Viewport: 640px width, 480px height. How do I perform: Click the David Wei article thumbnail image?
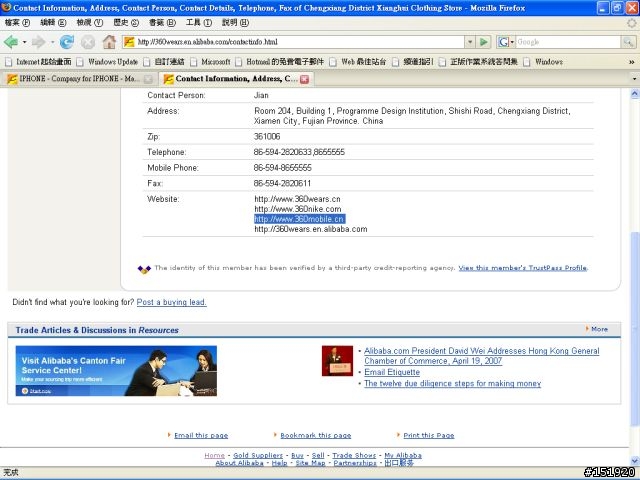click(x=337, y=361)
